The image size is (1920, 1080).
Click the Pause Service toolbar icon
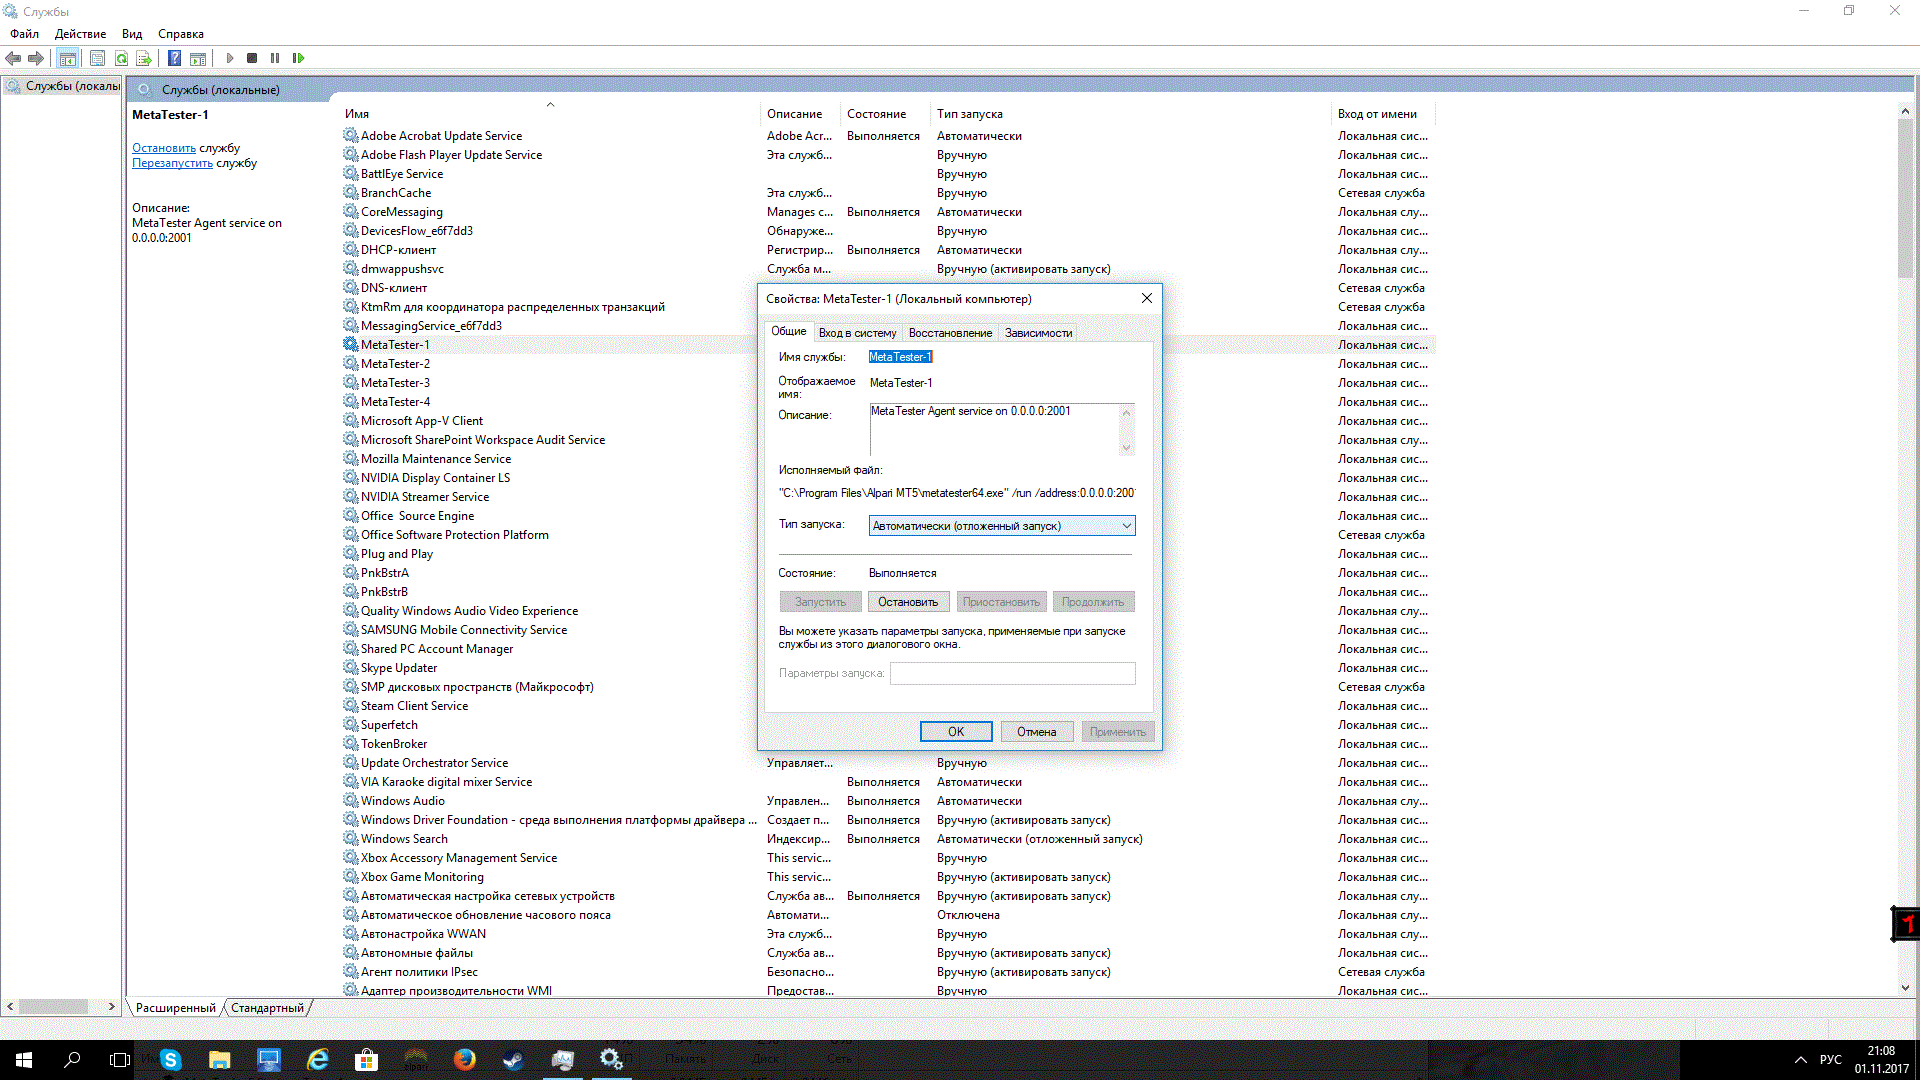click(275, 58)
